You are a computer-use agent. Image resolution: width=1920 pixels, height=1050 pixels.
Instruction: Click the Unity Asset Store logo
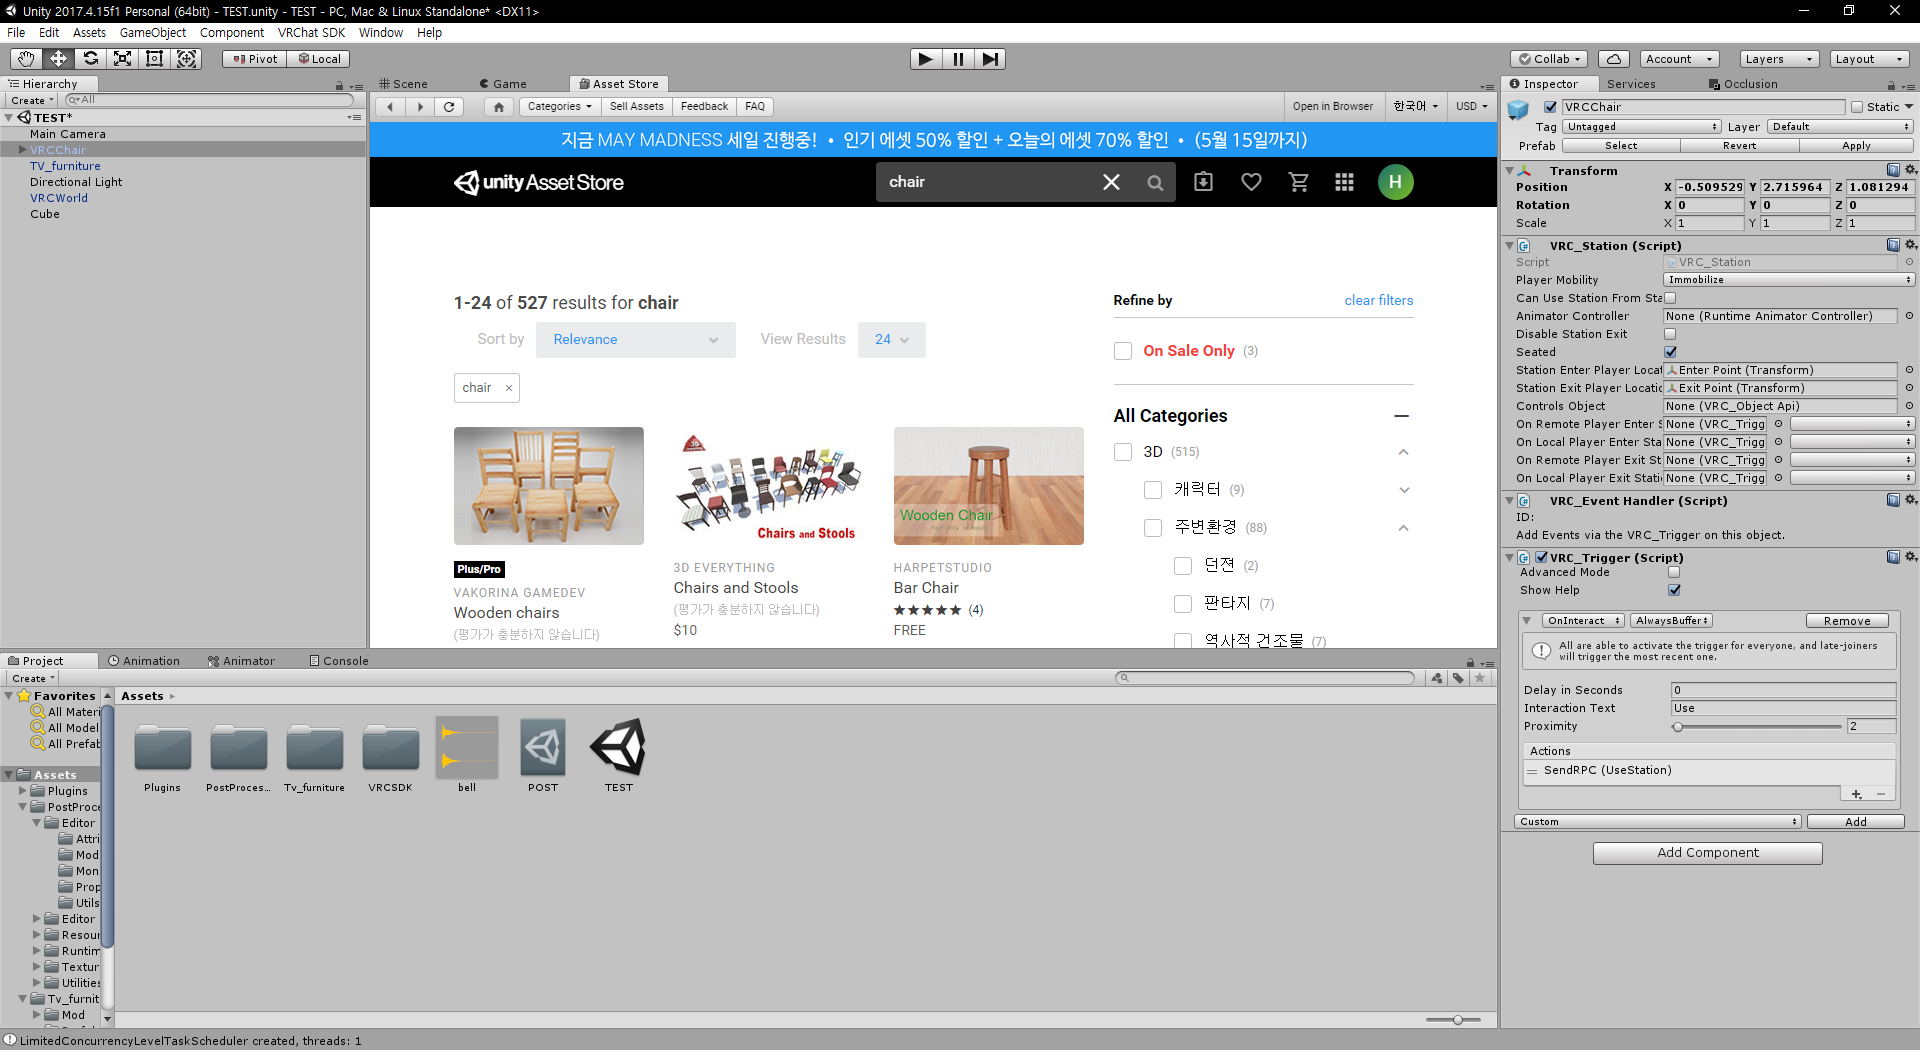click(x=539, y=182)
